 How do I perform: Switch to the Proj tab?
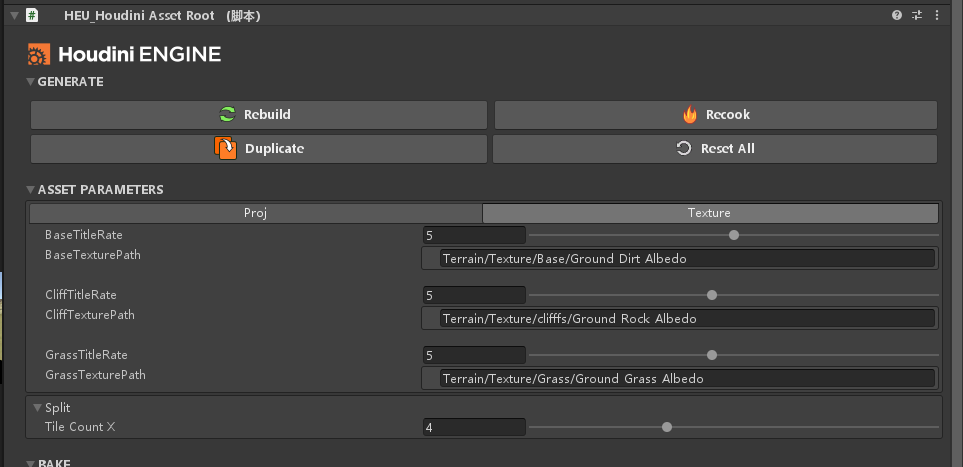[x=255, y=213]
